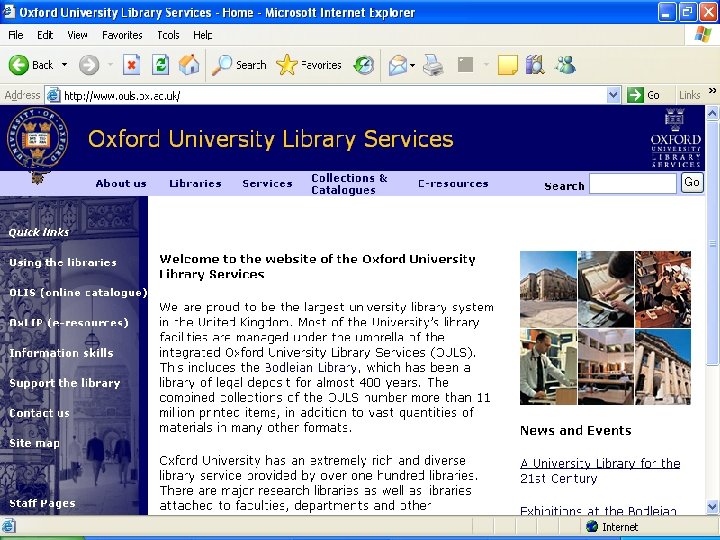Open the History clock icon

click(x=364, y=65)
